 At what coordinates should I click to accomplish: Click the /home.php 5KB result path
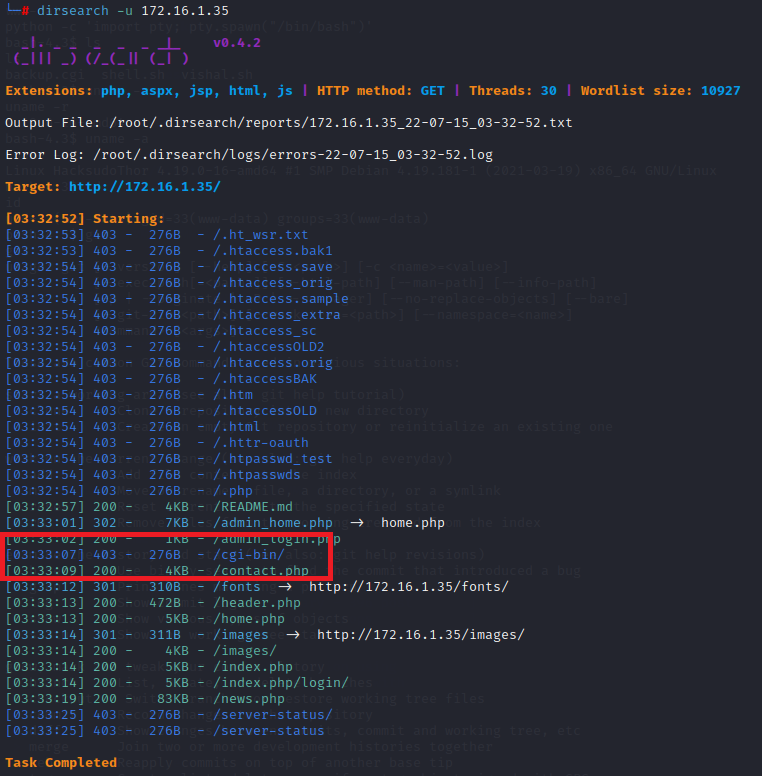[x=248, y=619]
